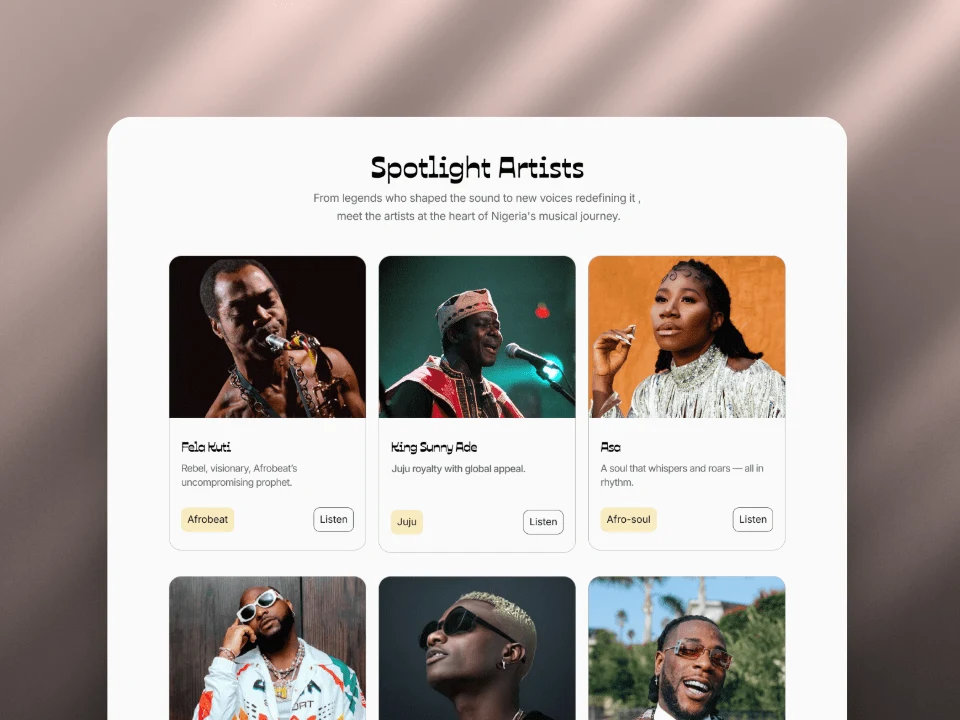
Task: Open Fela Kuti's saxophone photo
Action: (x=268, y=337)
